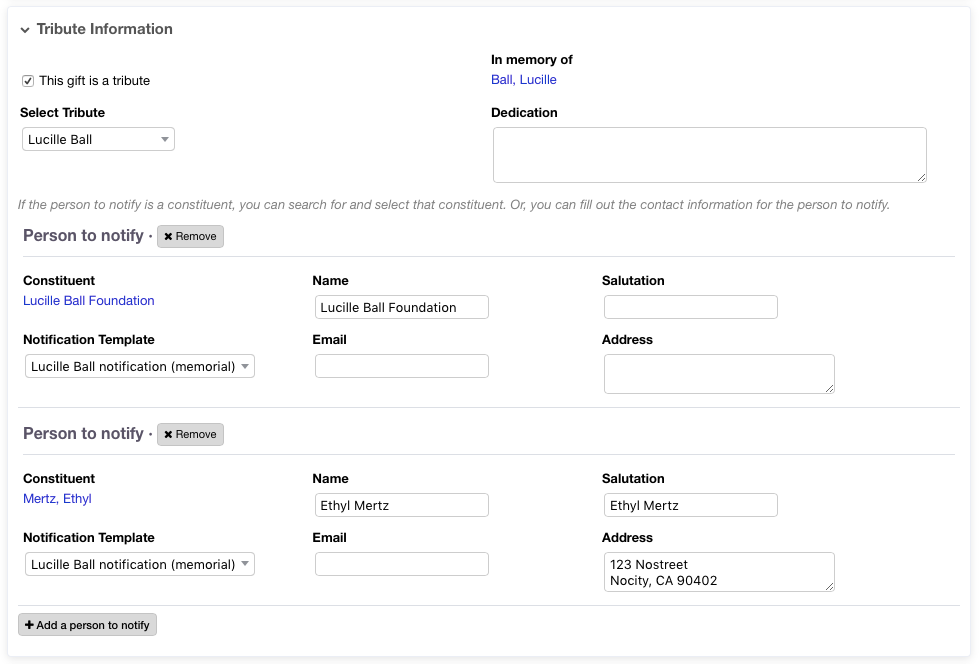Screen dimensions: 979x664
Task: Click the Email field for Ethyl Mertz
Action: pyautogui.click(x=401, y=564)
